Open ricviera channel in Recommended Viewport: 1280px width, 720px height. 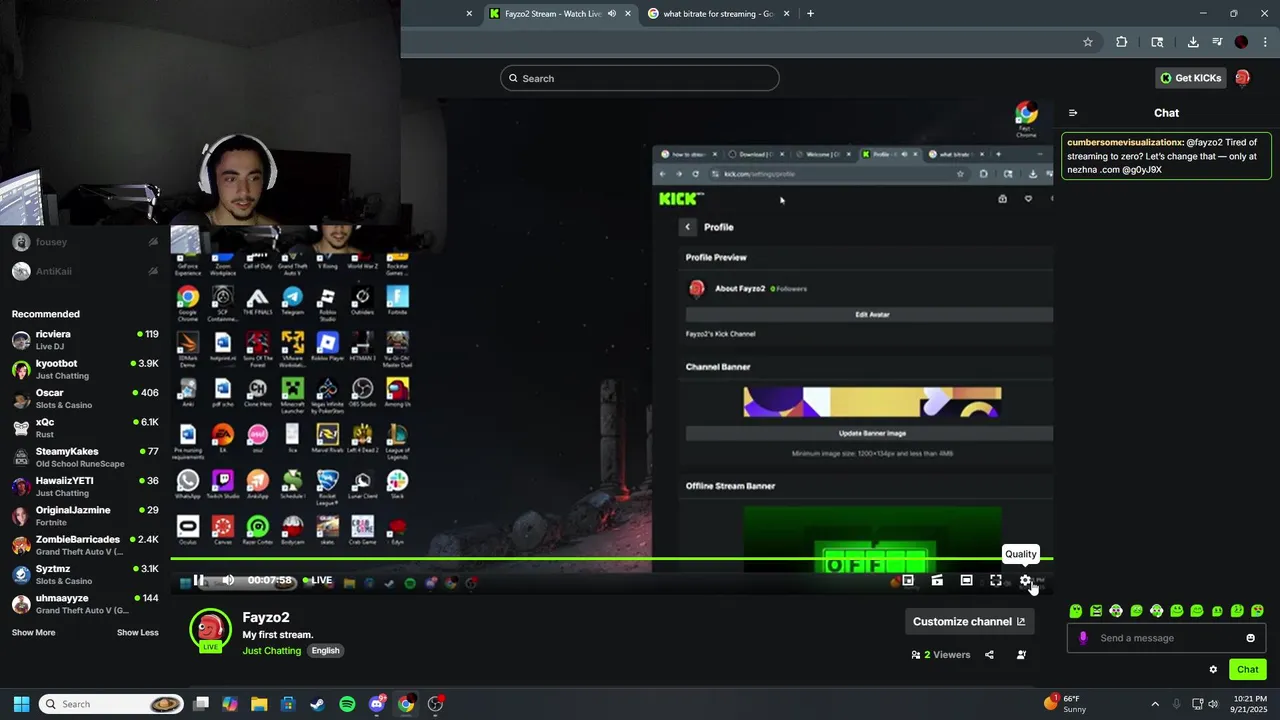(x=85, y=340)
